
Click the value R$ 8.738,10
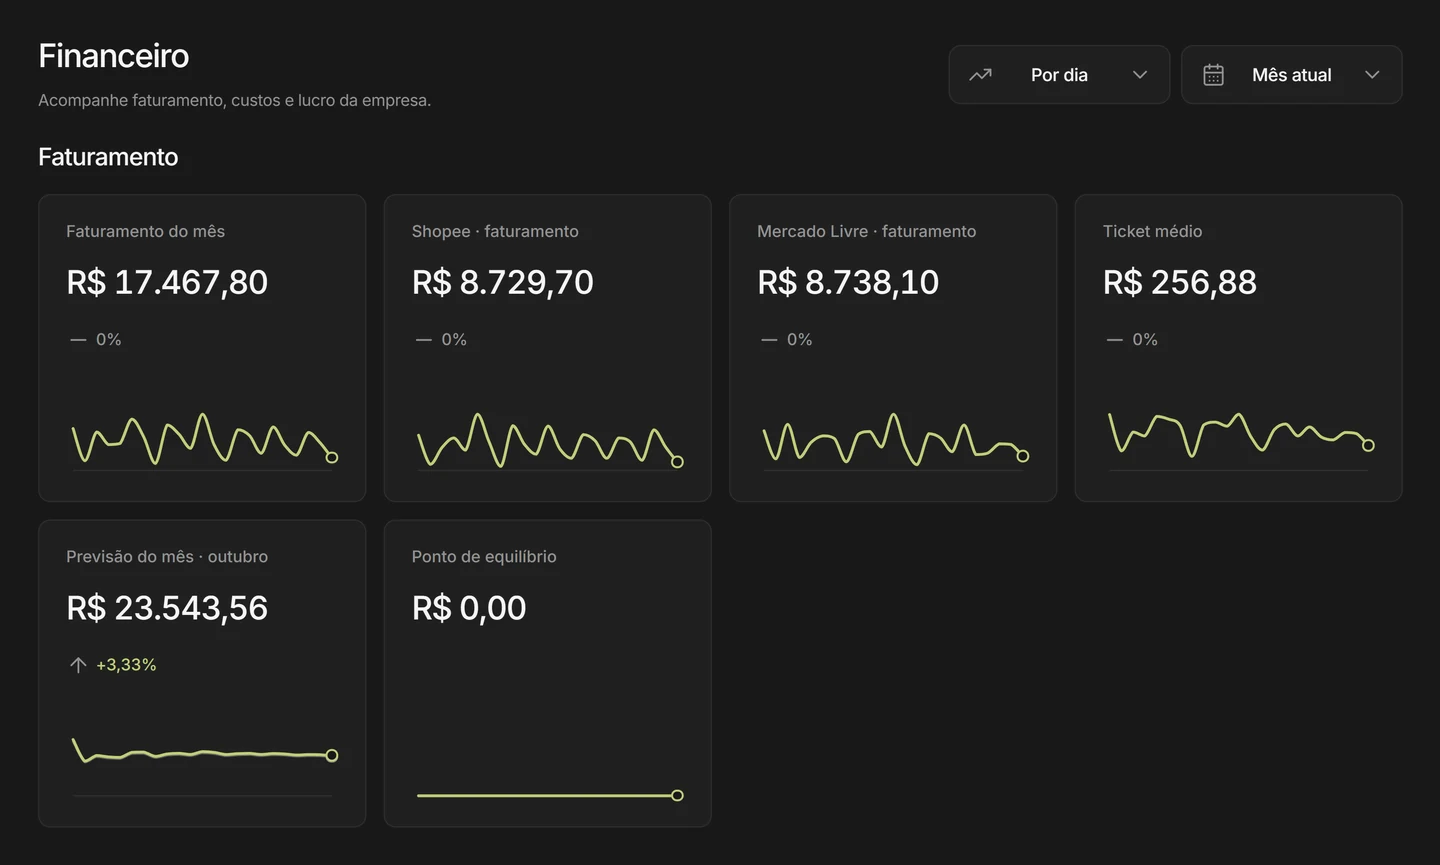(848, 282)
